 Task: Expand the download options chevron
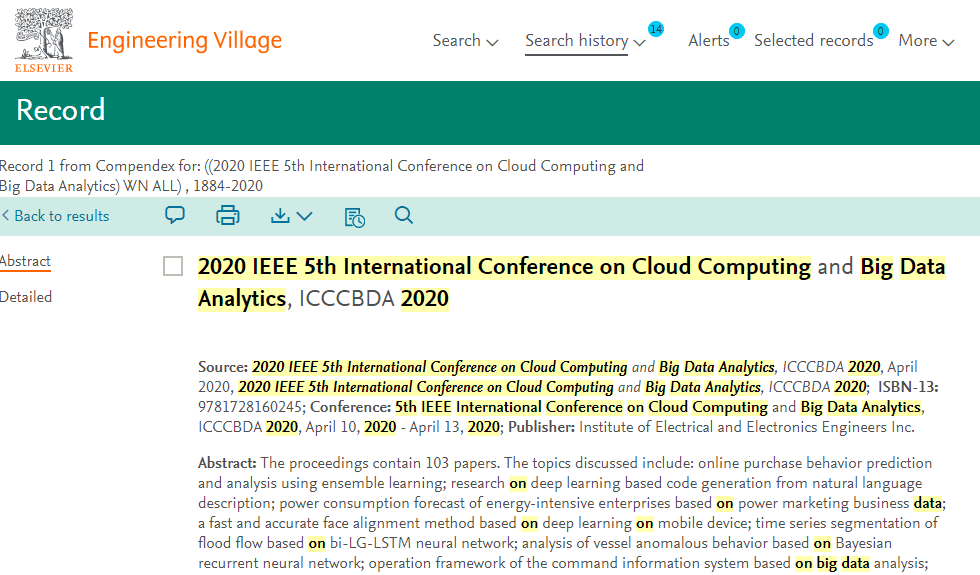[304, 216]
